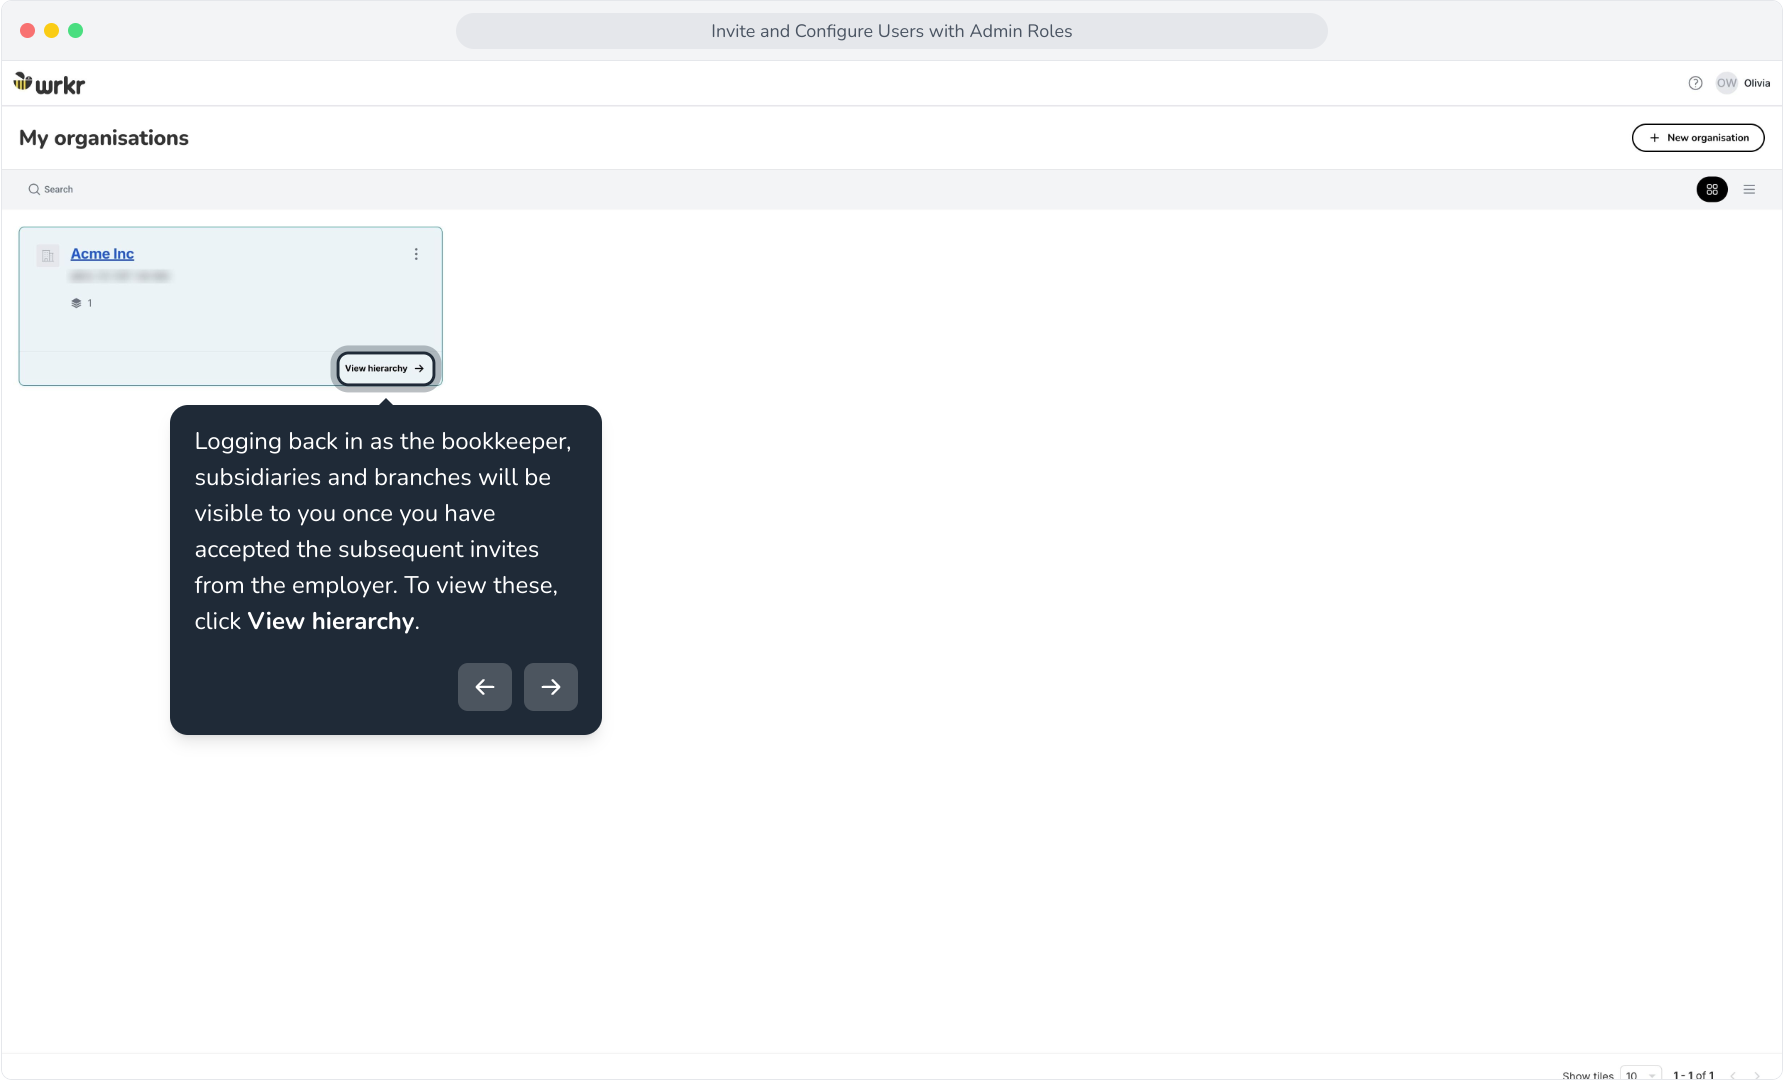Click the View hierarchy button
The width and height of the screenshot is (1784, 1080).
[385, 368]
